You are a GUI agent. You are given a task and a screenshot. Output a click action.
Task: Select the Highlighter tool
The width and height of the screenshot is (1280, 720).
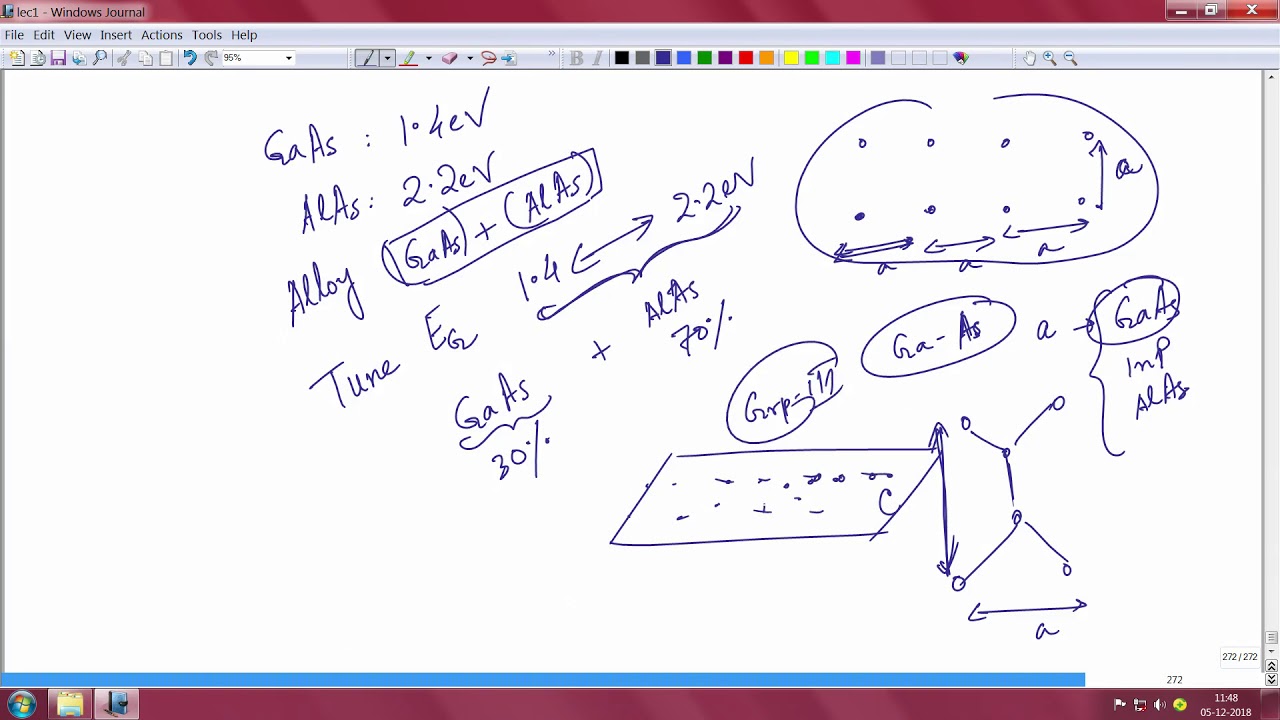pyautogui.click(x=408, y=58)
